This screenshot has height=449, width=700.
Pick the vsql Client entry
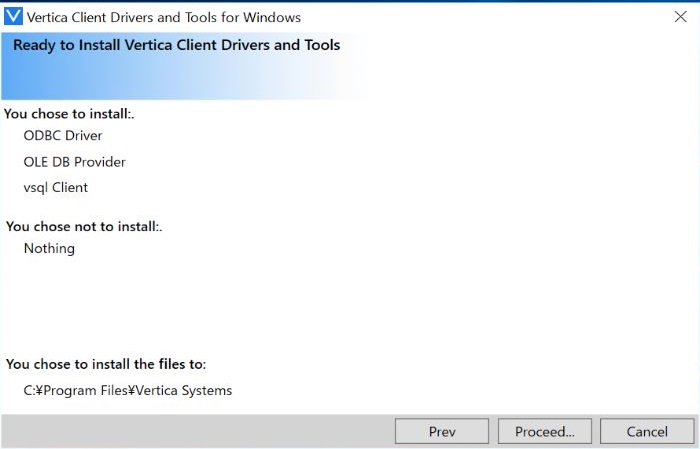(x=56, y=187)
